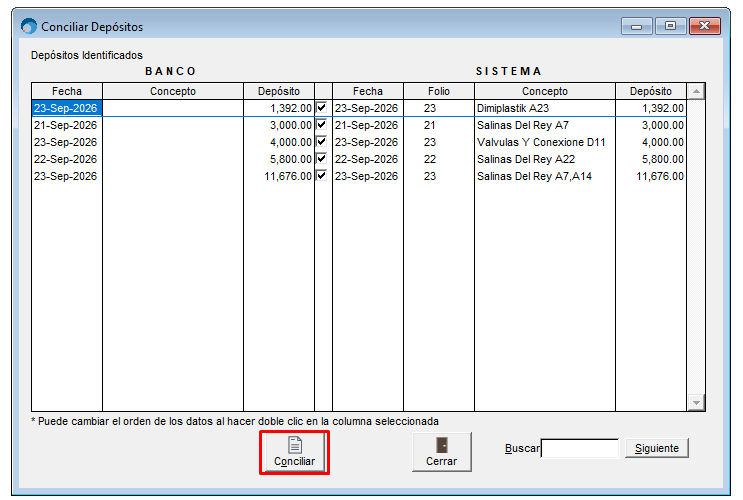Click the bank deposit amount 3,000.00
This screenshot has width=743, height=500.
[279, 125]
